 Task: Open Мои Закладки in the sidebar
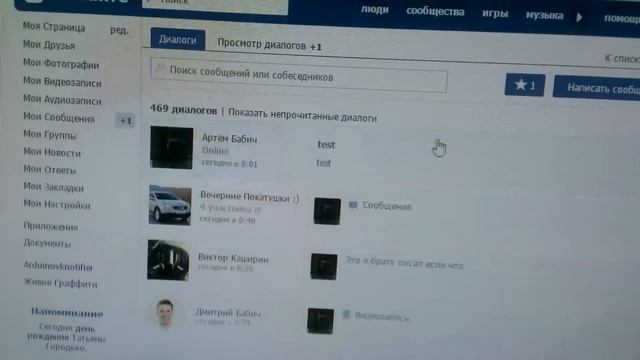[x=53, y=187]
